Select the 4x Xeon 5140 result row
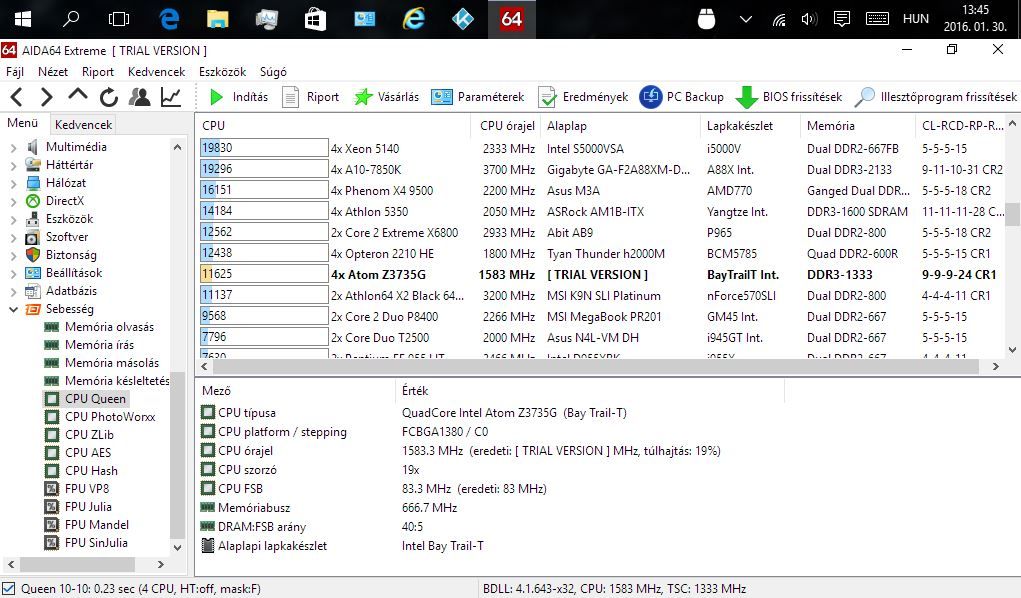This screenshot has width=1021, height=598. 602,149
